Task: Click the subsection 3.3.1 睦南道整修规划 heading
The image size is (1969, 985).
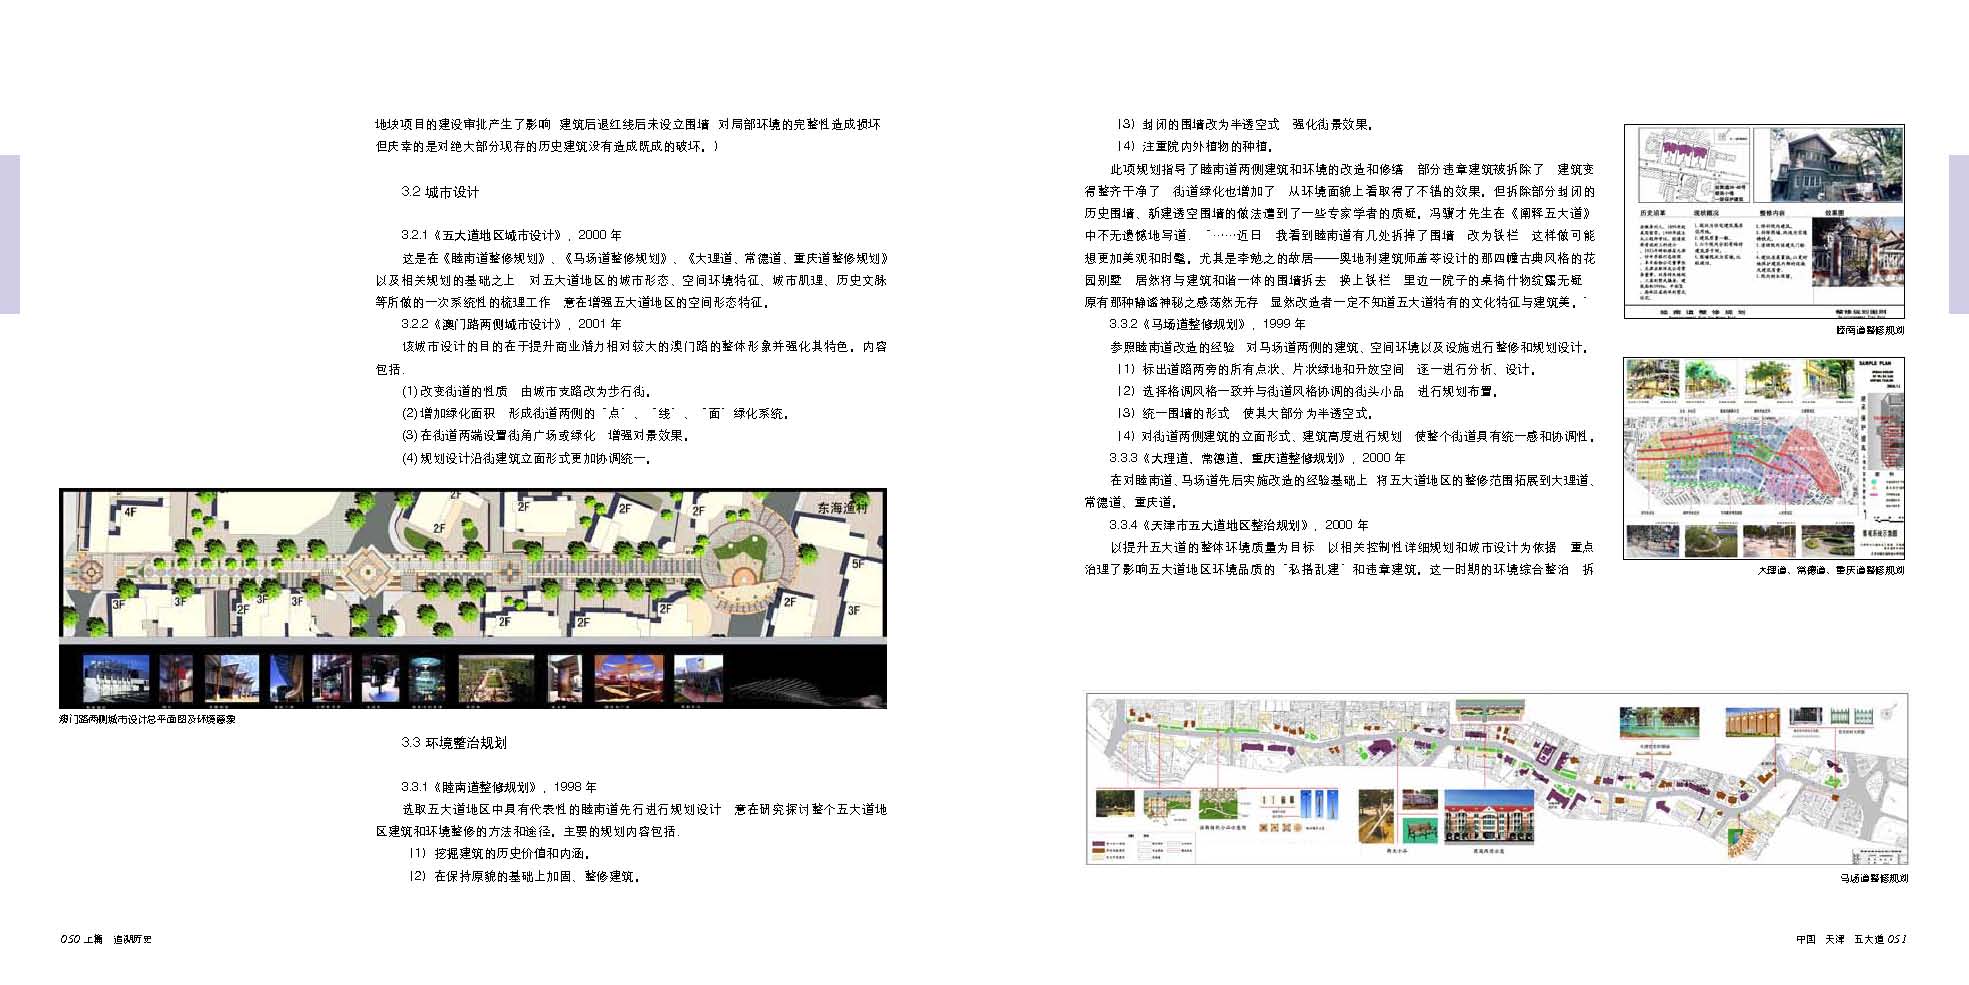Action: coord(499,786)
